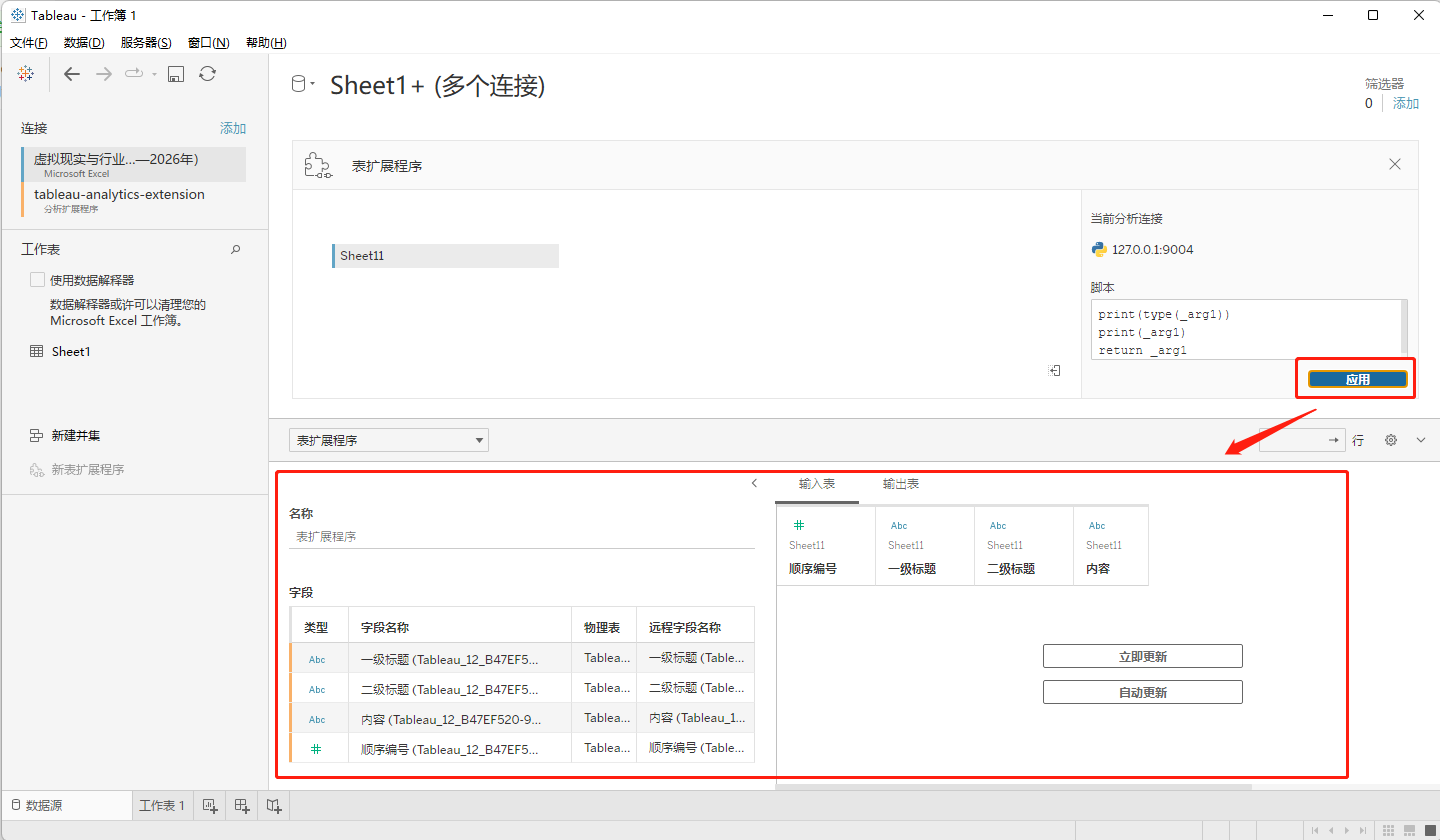Screen dimensions: 1440x840
Task: Click the table extension puzzle icon
Action: click(x=318, y=166)
